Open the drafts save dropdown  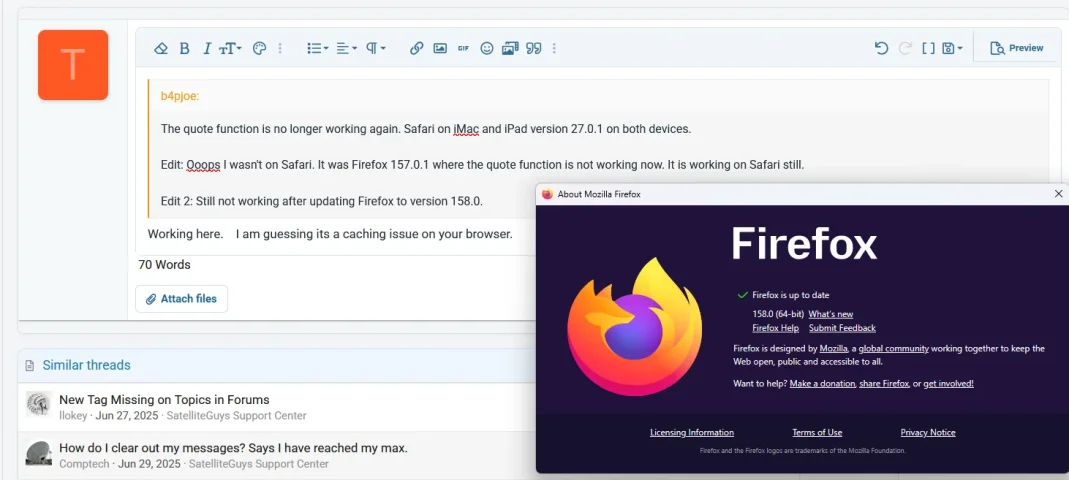(952, 48)
